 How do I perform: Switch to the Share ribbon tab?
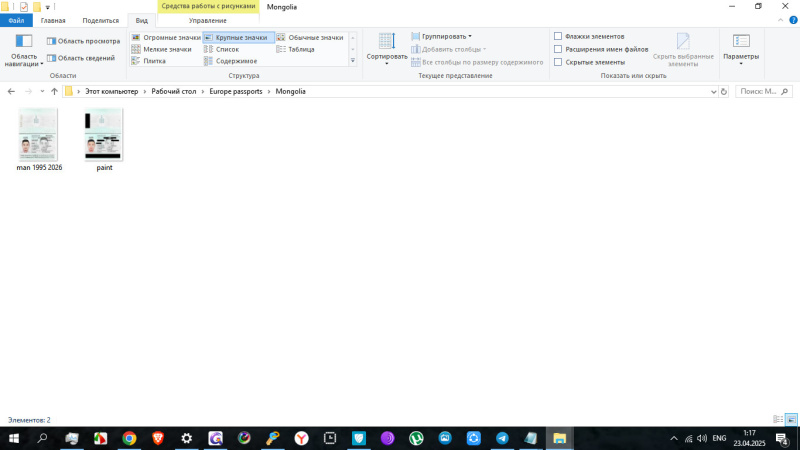click(100, 20)
